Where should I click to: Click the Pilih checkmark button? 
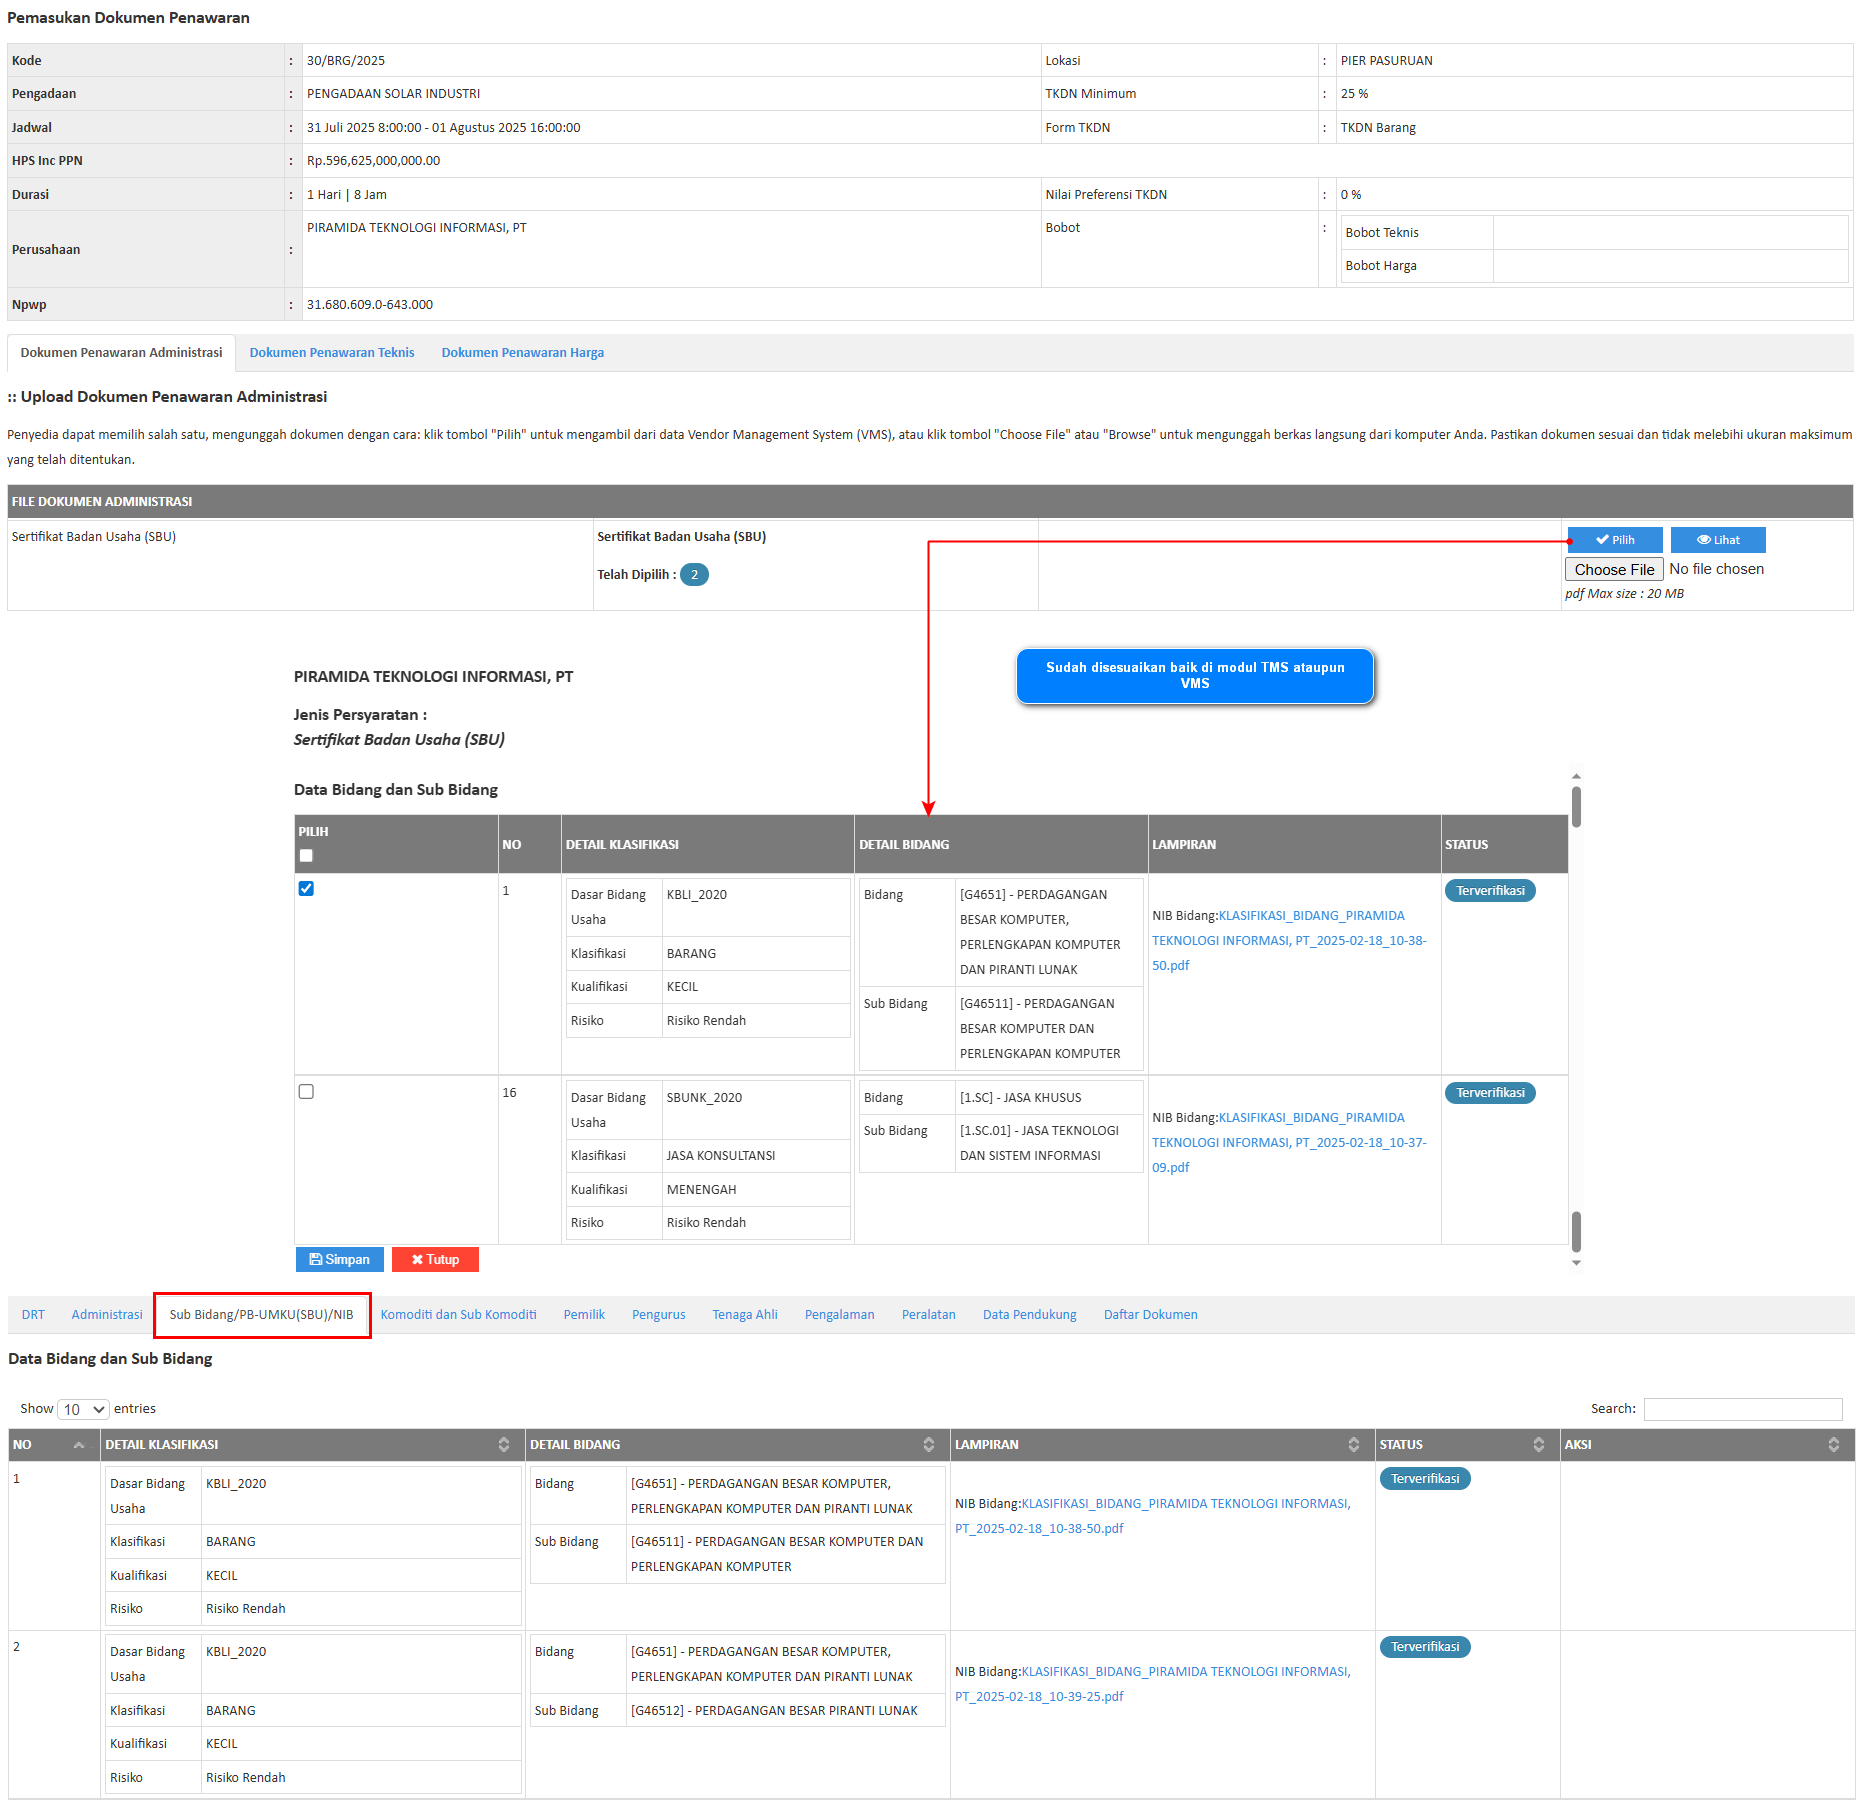tap(1614, 540)
